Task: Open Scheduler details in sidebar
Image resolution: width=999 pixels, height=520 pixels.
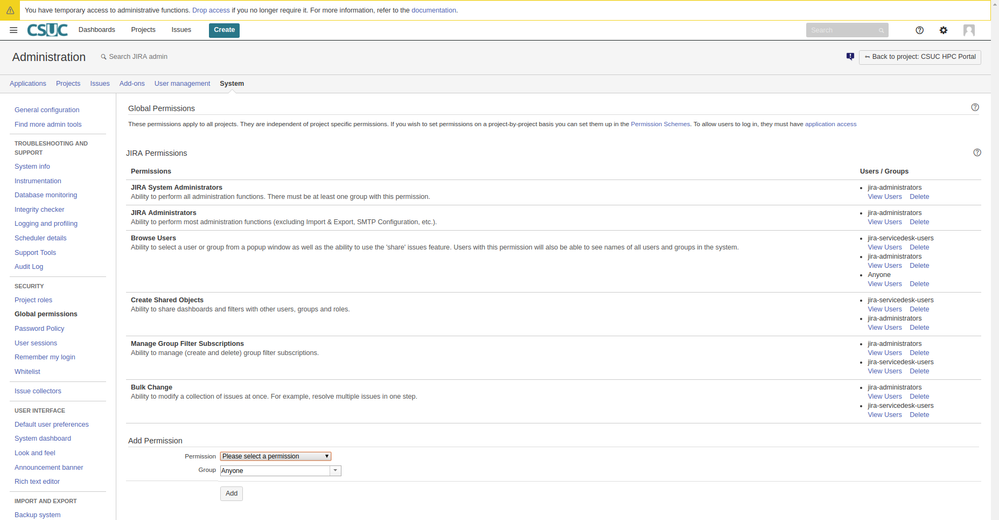Action: point(41,238)
